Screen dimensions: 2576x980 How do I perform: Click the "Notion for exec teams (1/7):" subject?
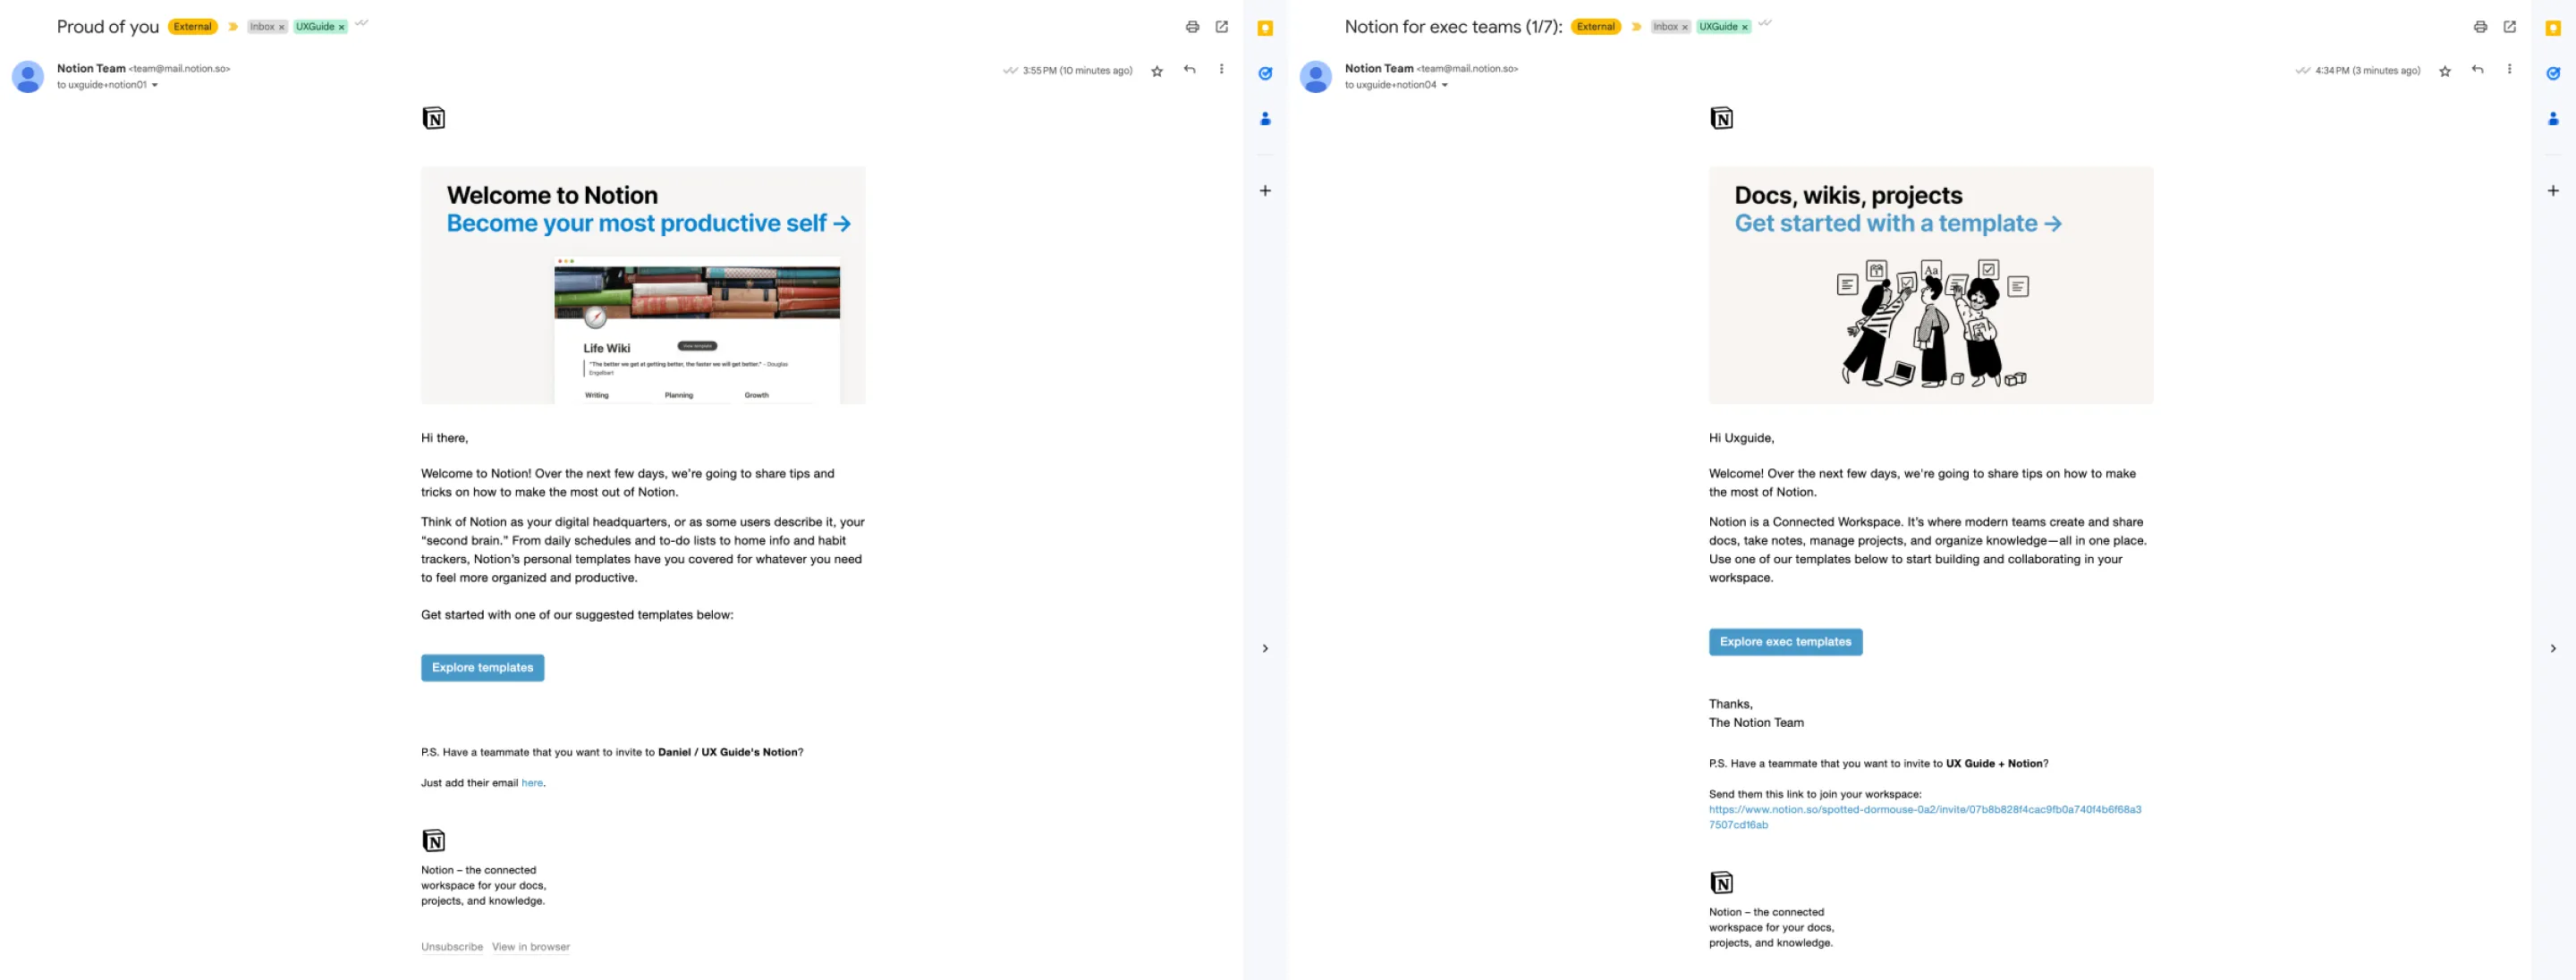(1453, 27)
